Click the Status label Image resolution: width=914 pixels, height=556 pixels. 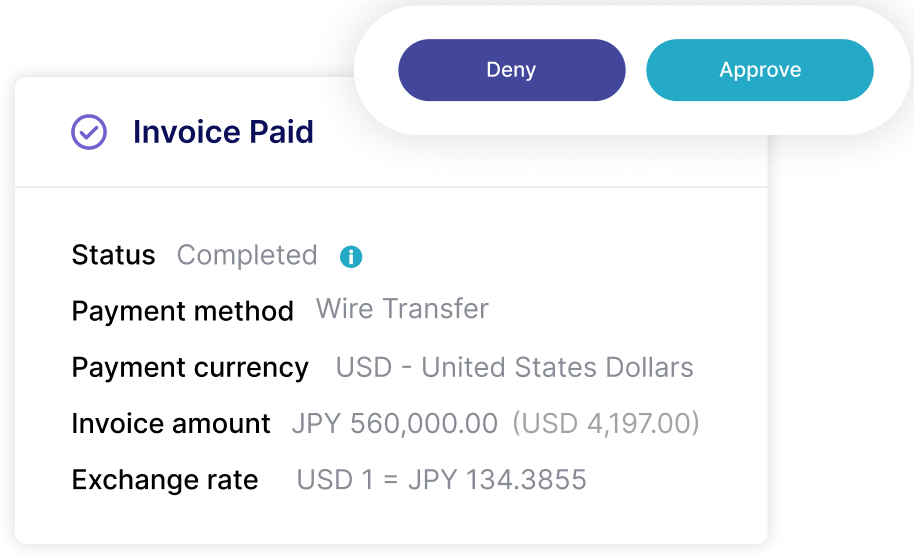[x=114, y=255]
